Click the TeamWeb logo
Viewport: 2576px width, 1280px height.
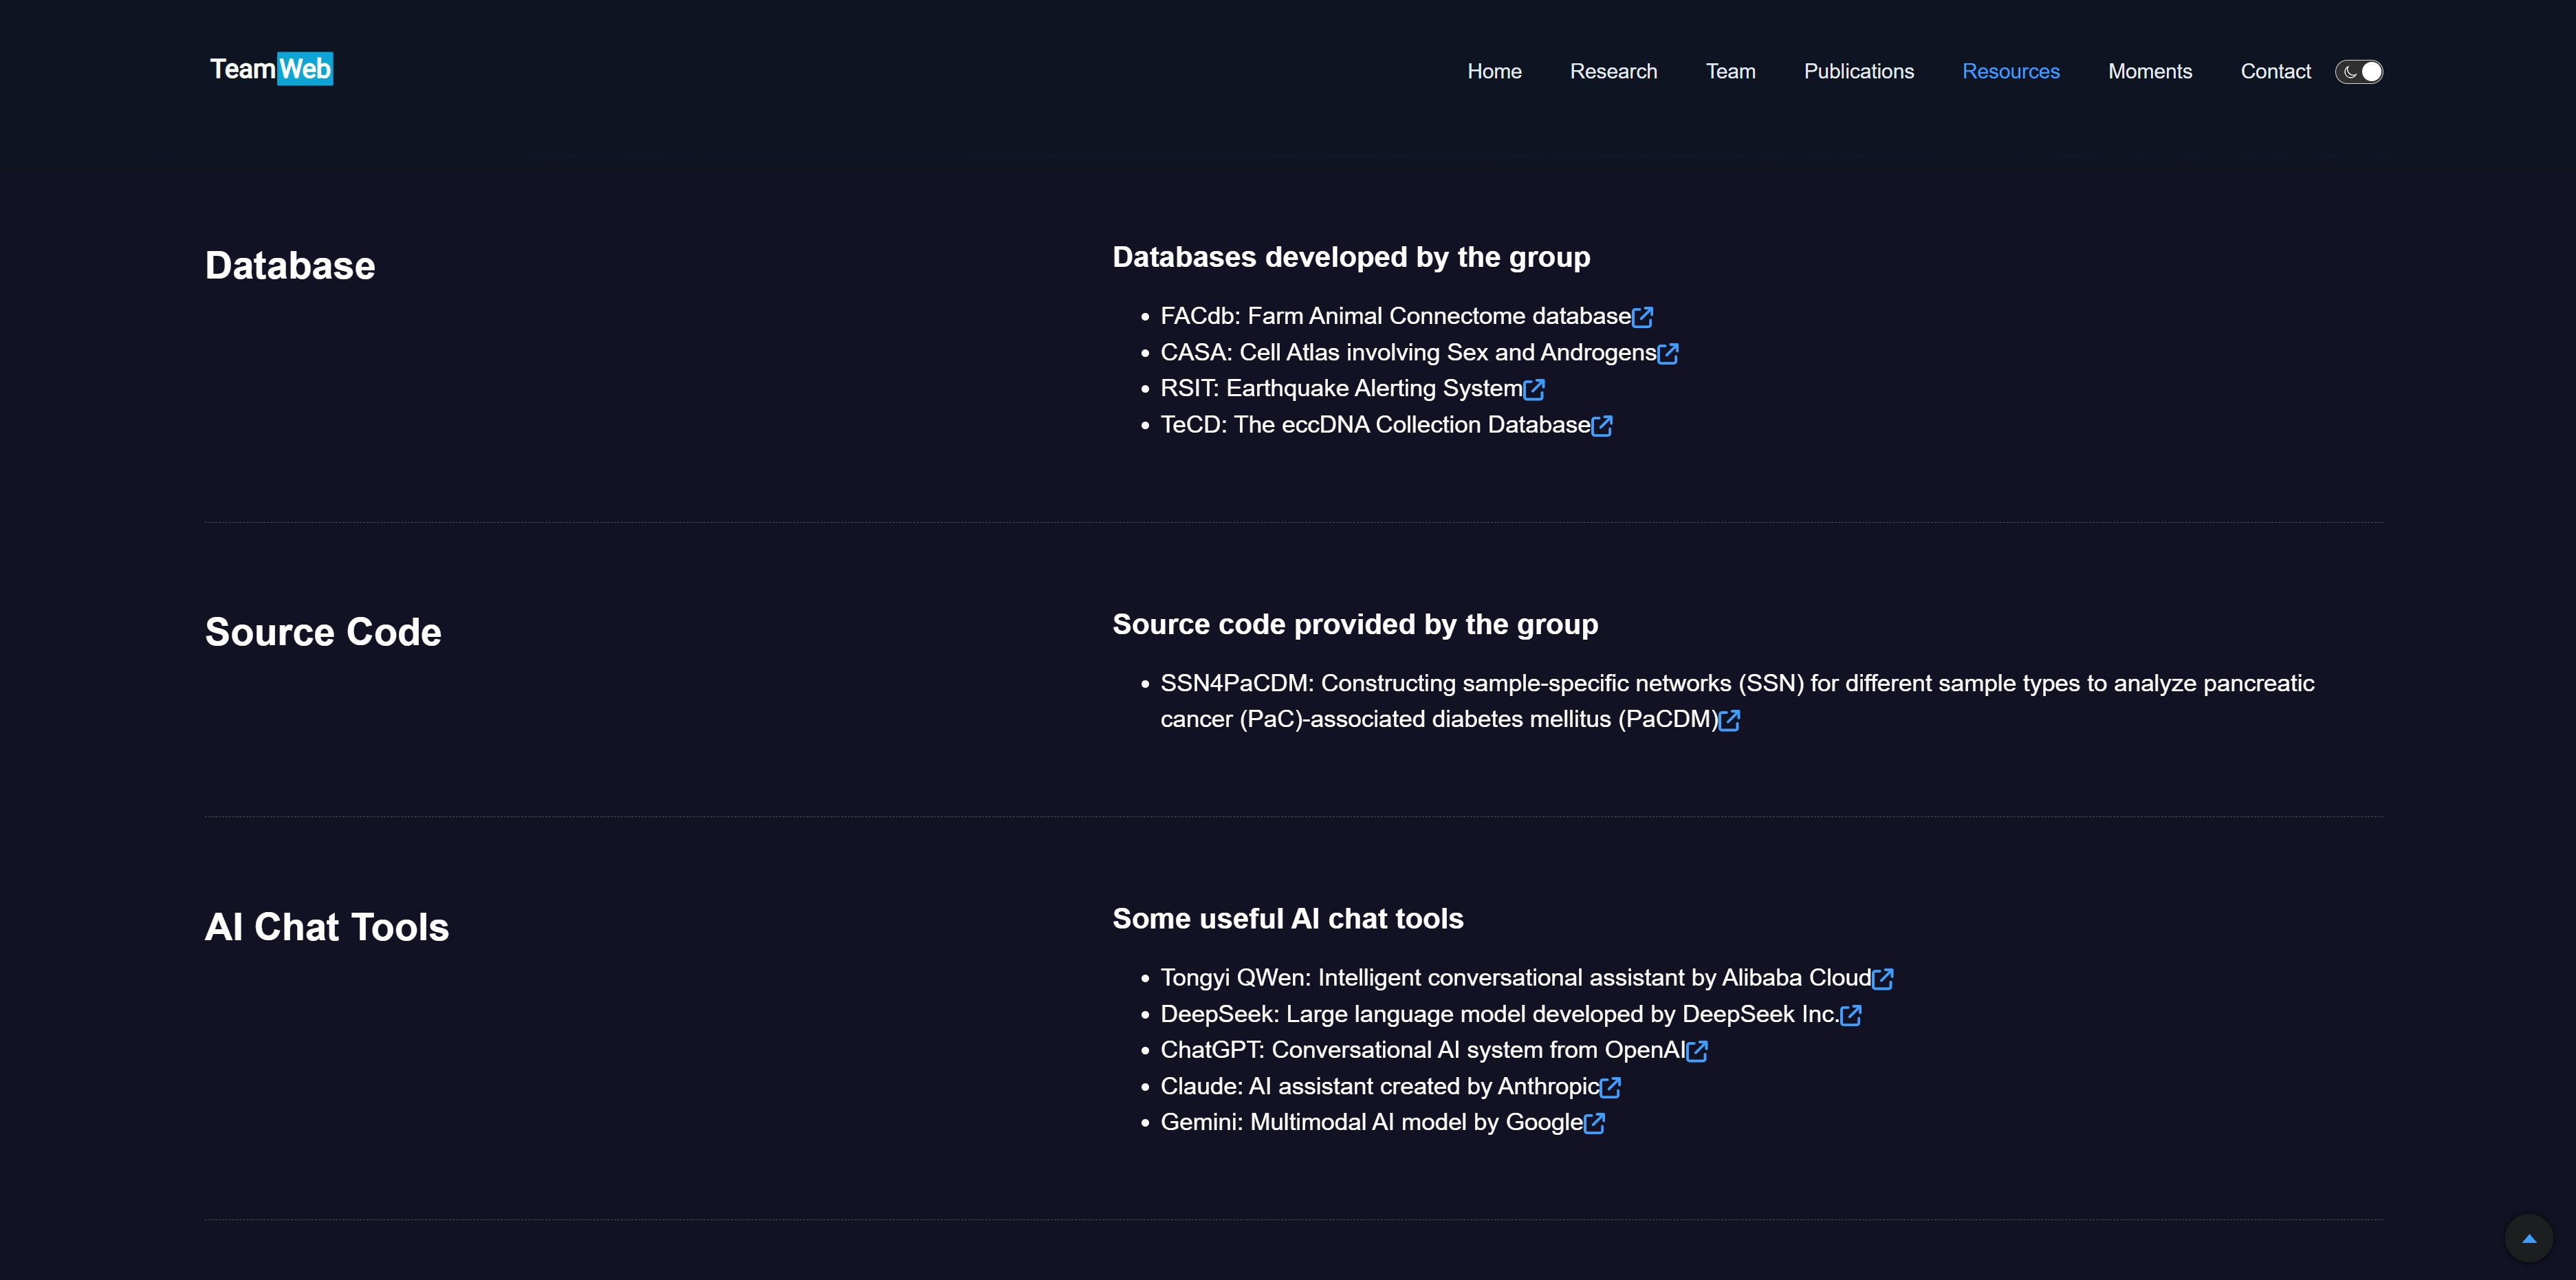271,69
